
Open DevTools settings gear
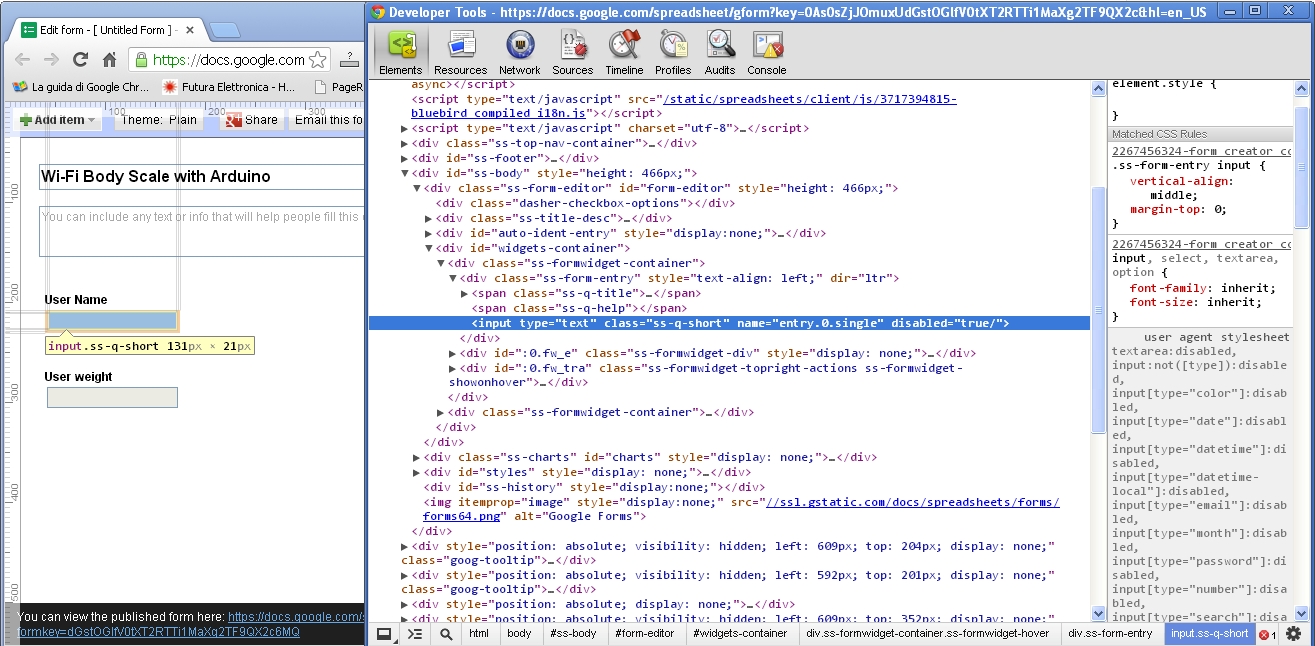pyautogui.click(x=1293, y=634)
